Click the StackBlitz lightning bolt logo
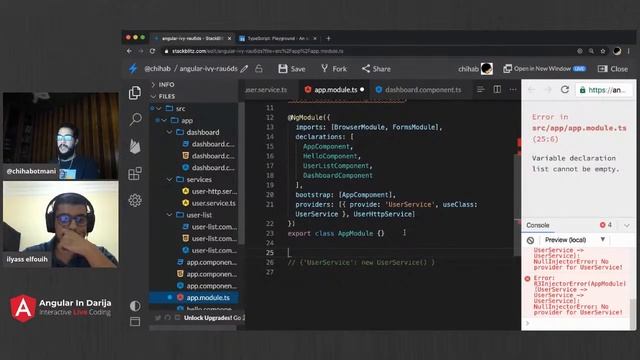This screenshot has width=640, height=360. (x=133, y=69)
